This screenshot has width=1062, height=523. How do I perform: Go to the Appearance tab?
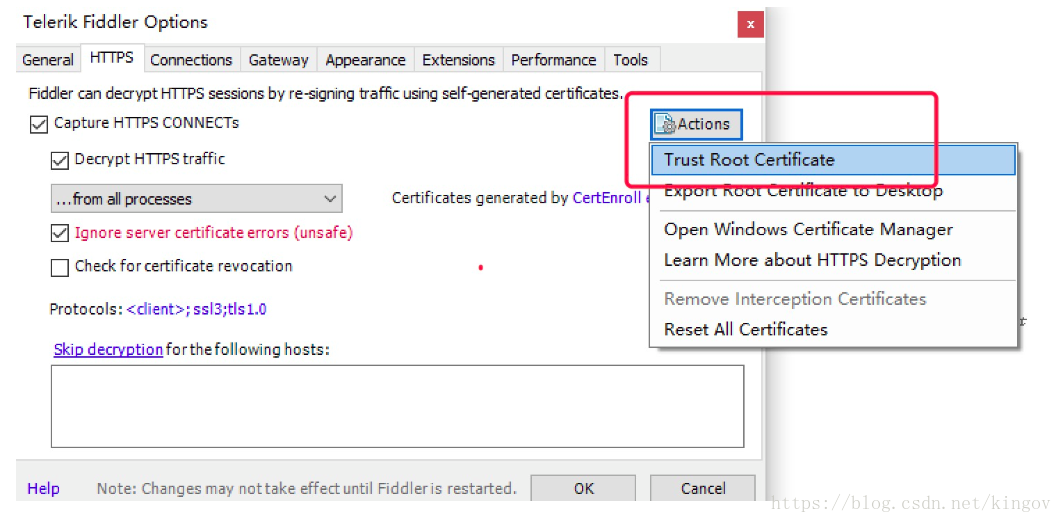pos(365,60)
